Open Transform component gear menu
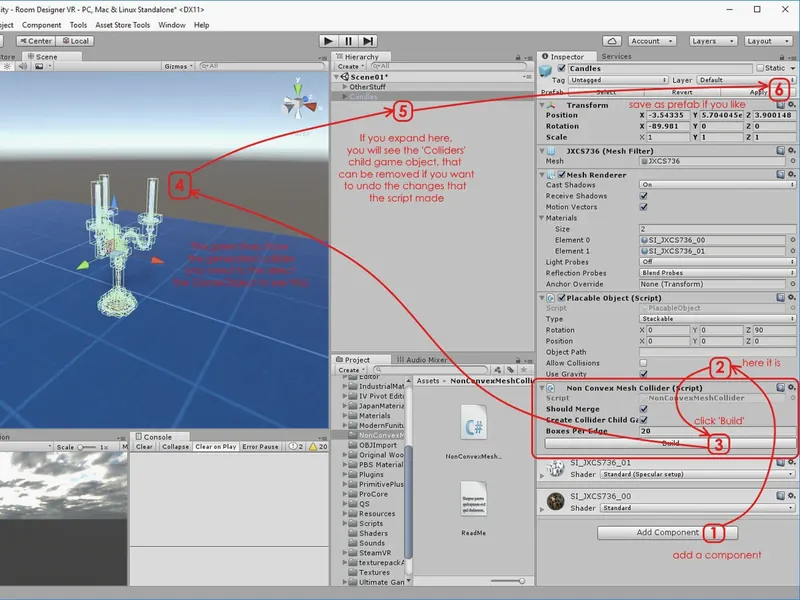Screen dimensions: 800x600 791,105
